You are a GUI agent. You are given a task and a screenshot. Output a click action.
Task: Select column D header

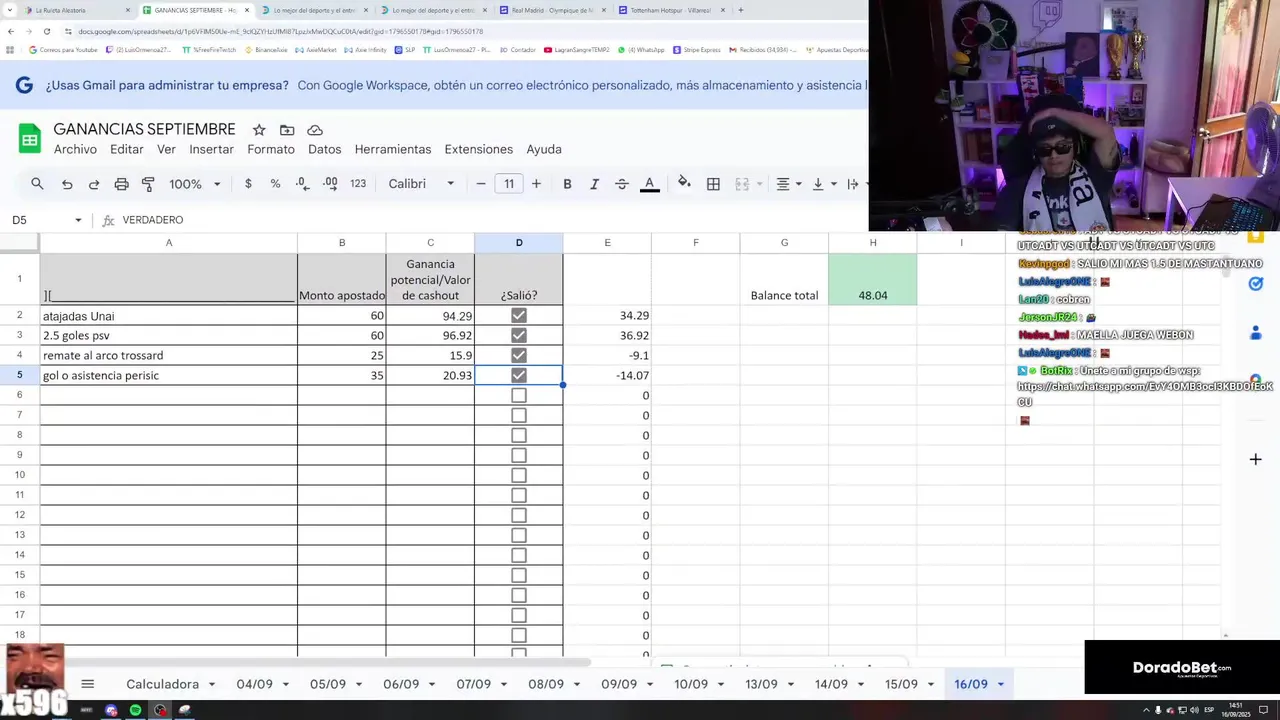tap(519, 242)
